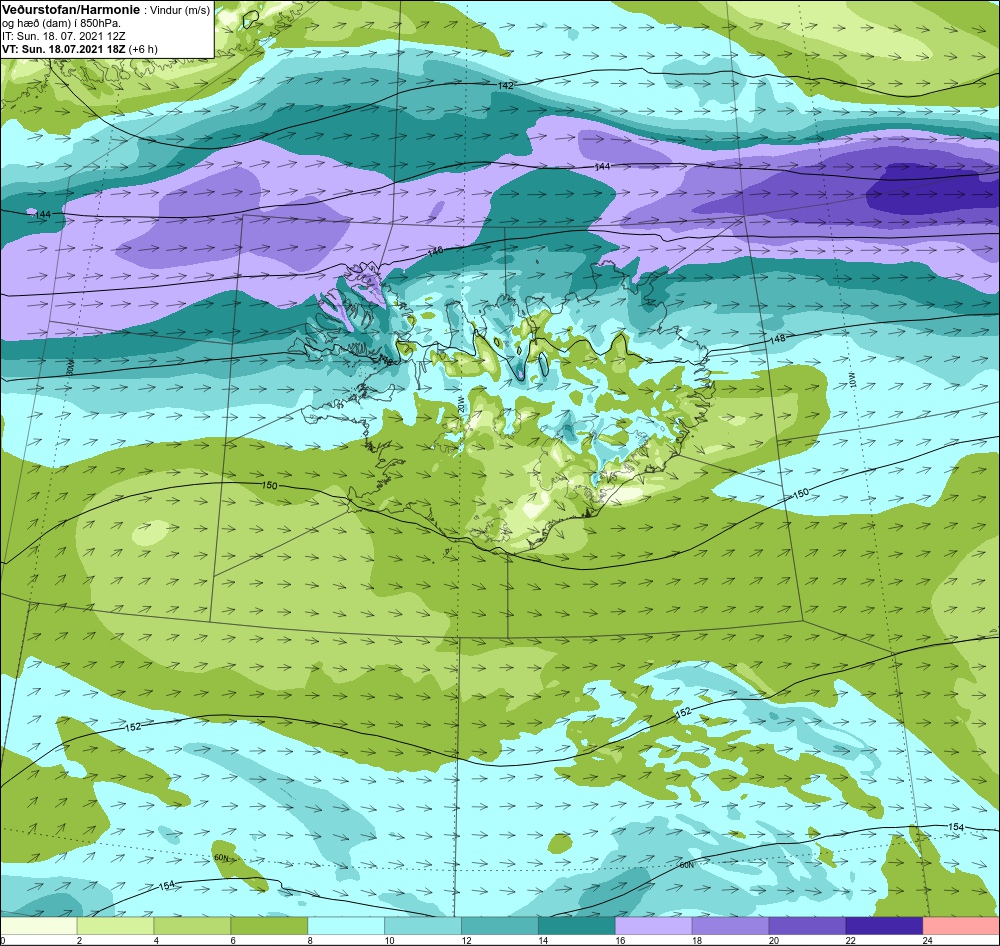This screenshot has height=946, width=1000.
Task: Click the 12–14 m/s teal legend swatch
Action: [x=499, y=925]
